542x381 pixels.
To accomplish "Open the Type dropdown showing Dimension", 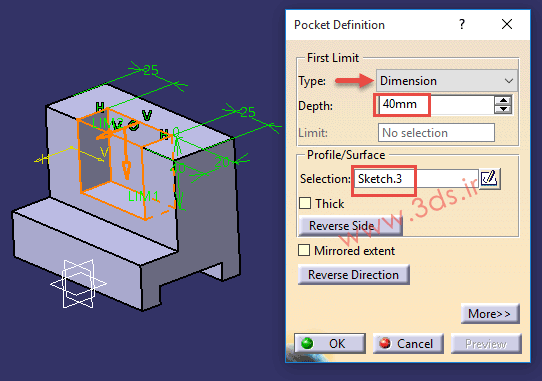I will click(447, 81).
